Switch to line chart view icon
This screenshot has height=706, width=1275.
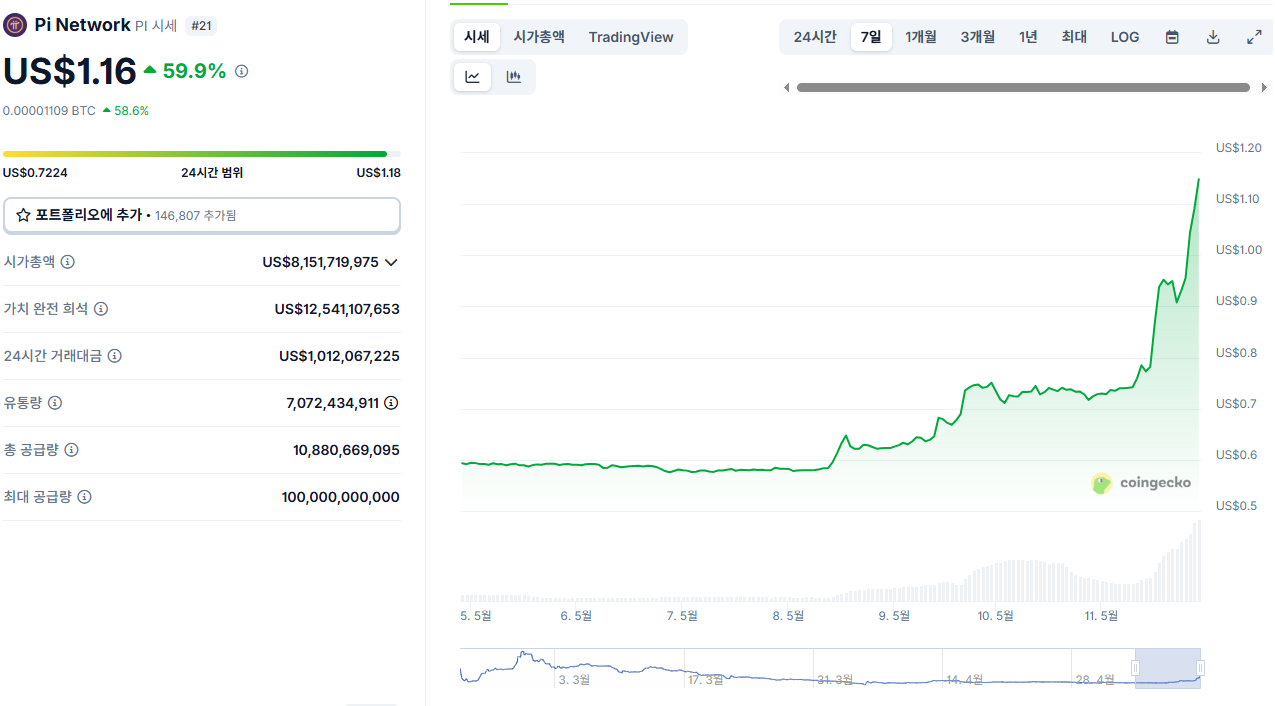click(473, 77)
